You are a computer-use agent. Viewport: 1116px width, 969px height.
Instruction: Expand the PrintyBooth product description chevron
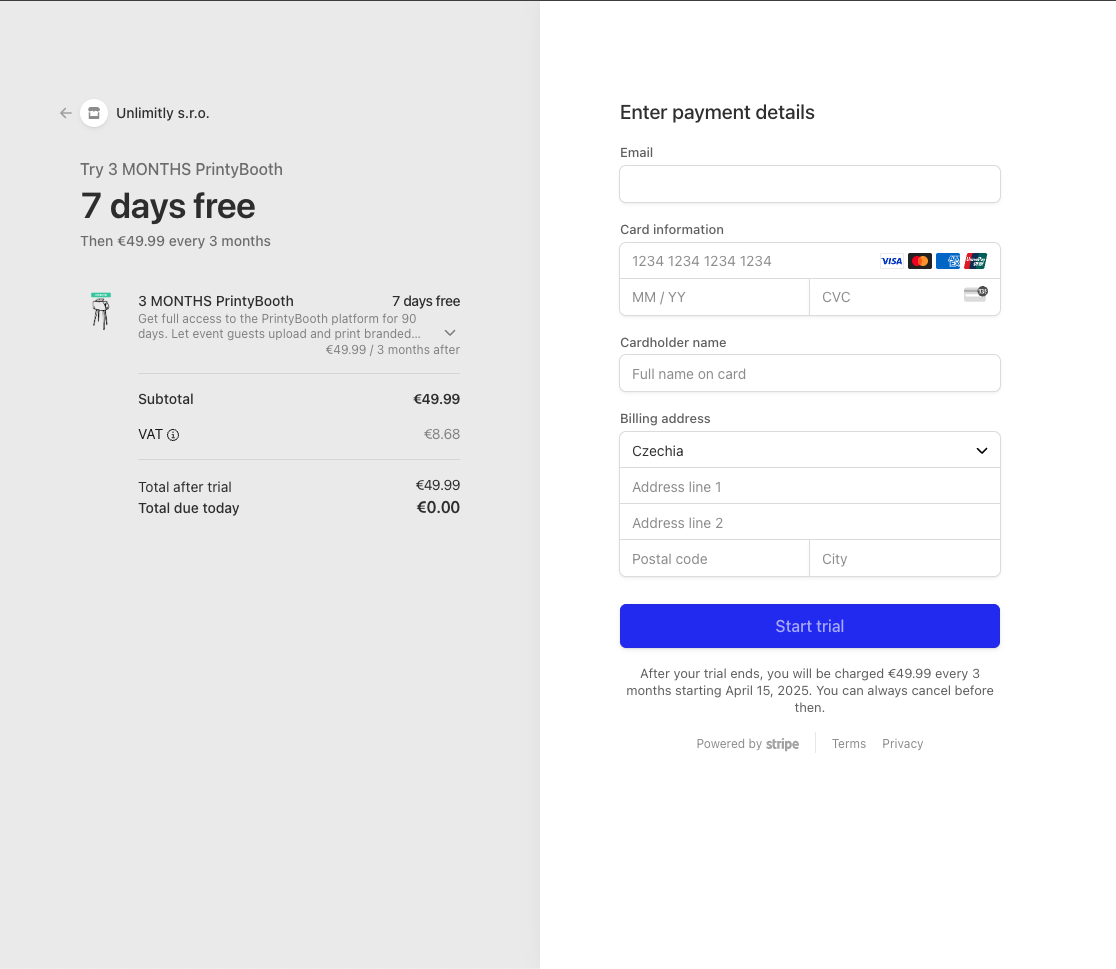(x=450, y=333)
